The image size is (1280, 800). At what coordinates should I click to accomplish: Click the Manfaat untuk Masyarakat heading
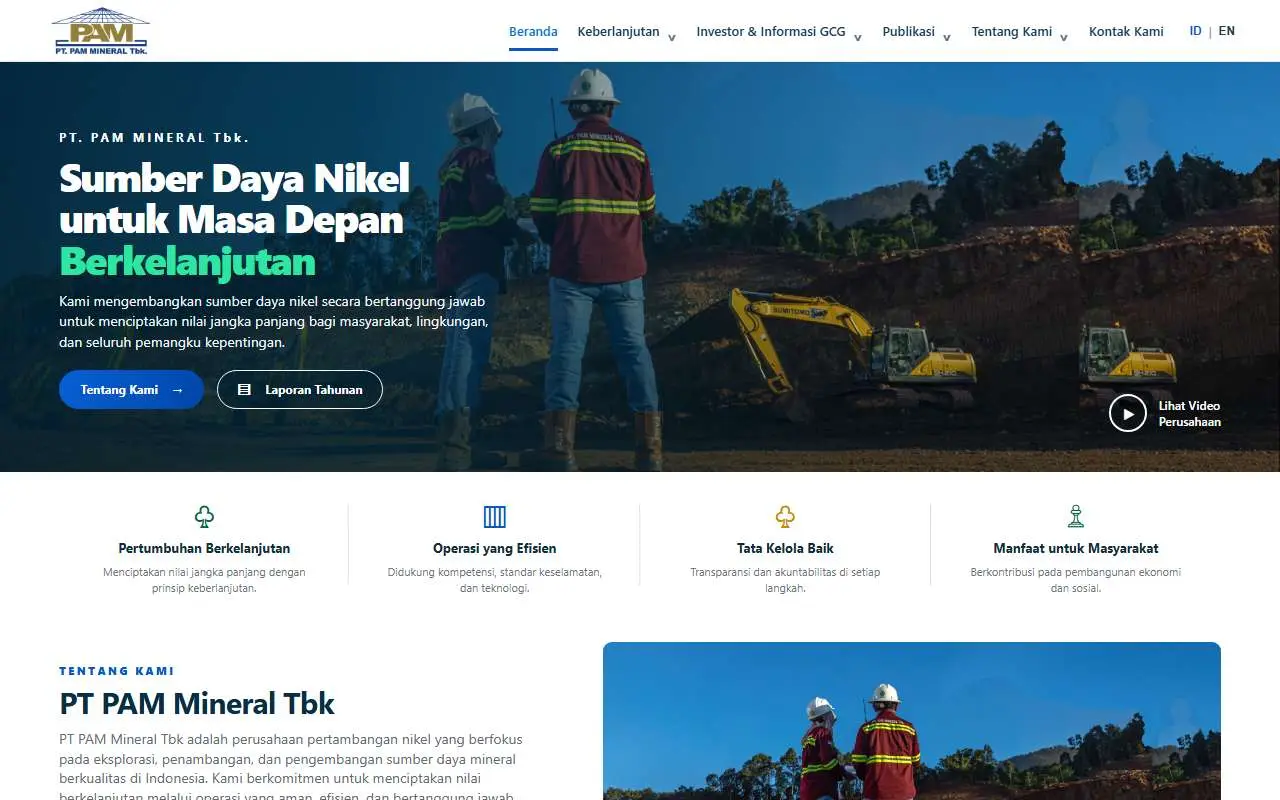point(1076,548)
